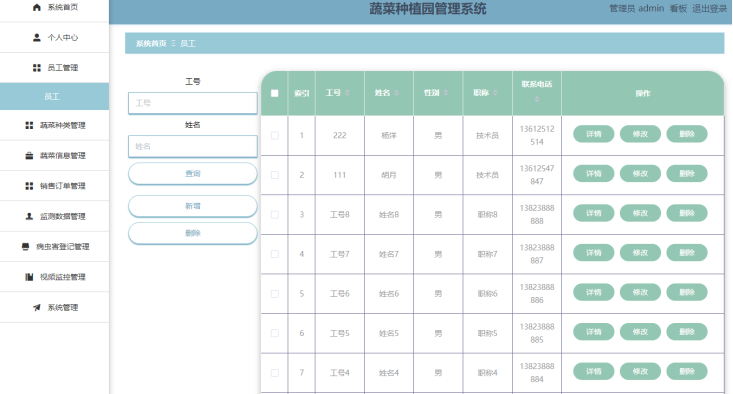
Task: Click the 操作 column header
Action: [x=643, y=93]
